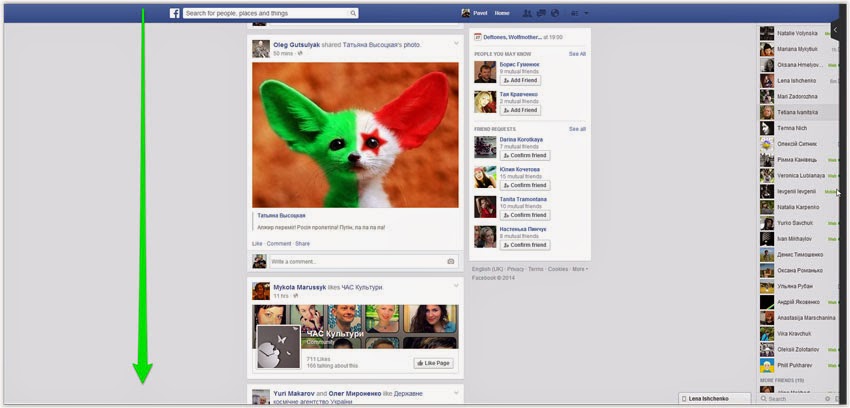
Task: Open the shared tricolor fox photo
Action: click(x=355, y=135)
